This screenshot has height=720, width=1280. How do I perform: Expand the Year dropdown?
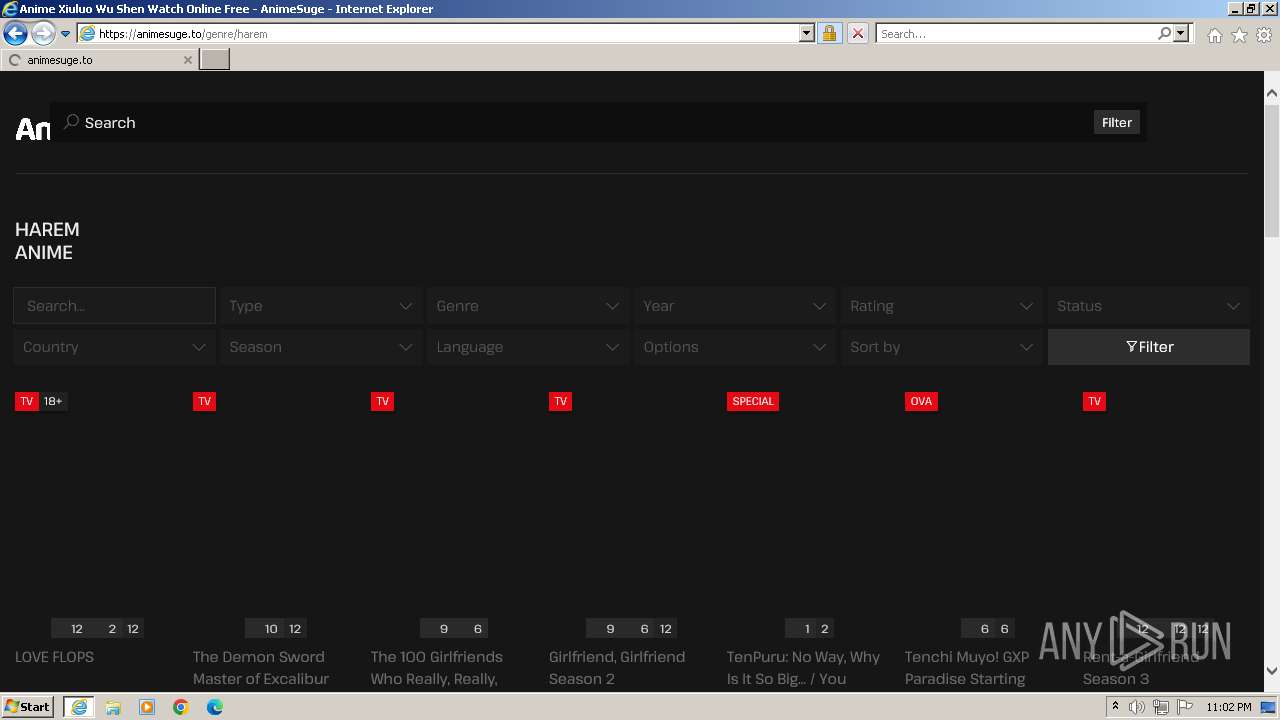(735, 306)
